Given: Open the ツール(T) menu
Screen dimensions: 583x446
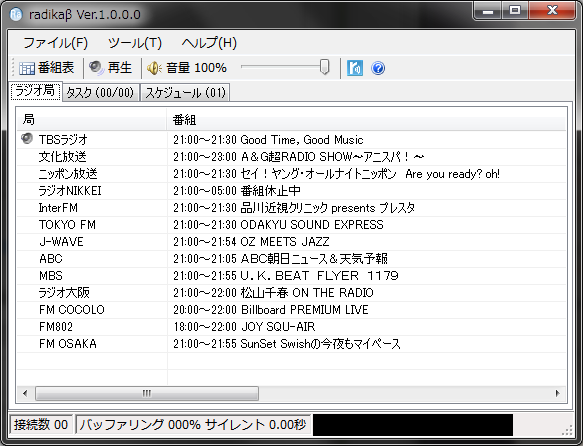Looking at the screenshot, I should [135, 43].
